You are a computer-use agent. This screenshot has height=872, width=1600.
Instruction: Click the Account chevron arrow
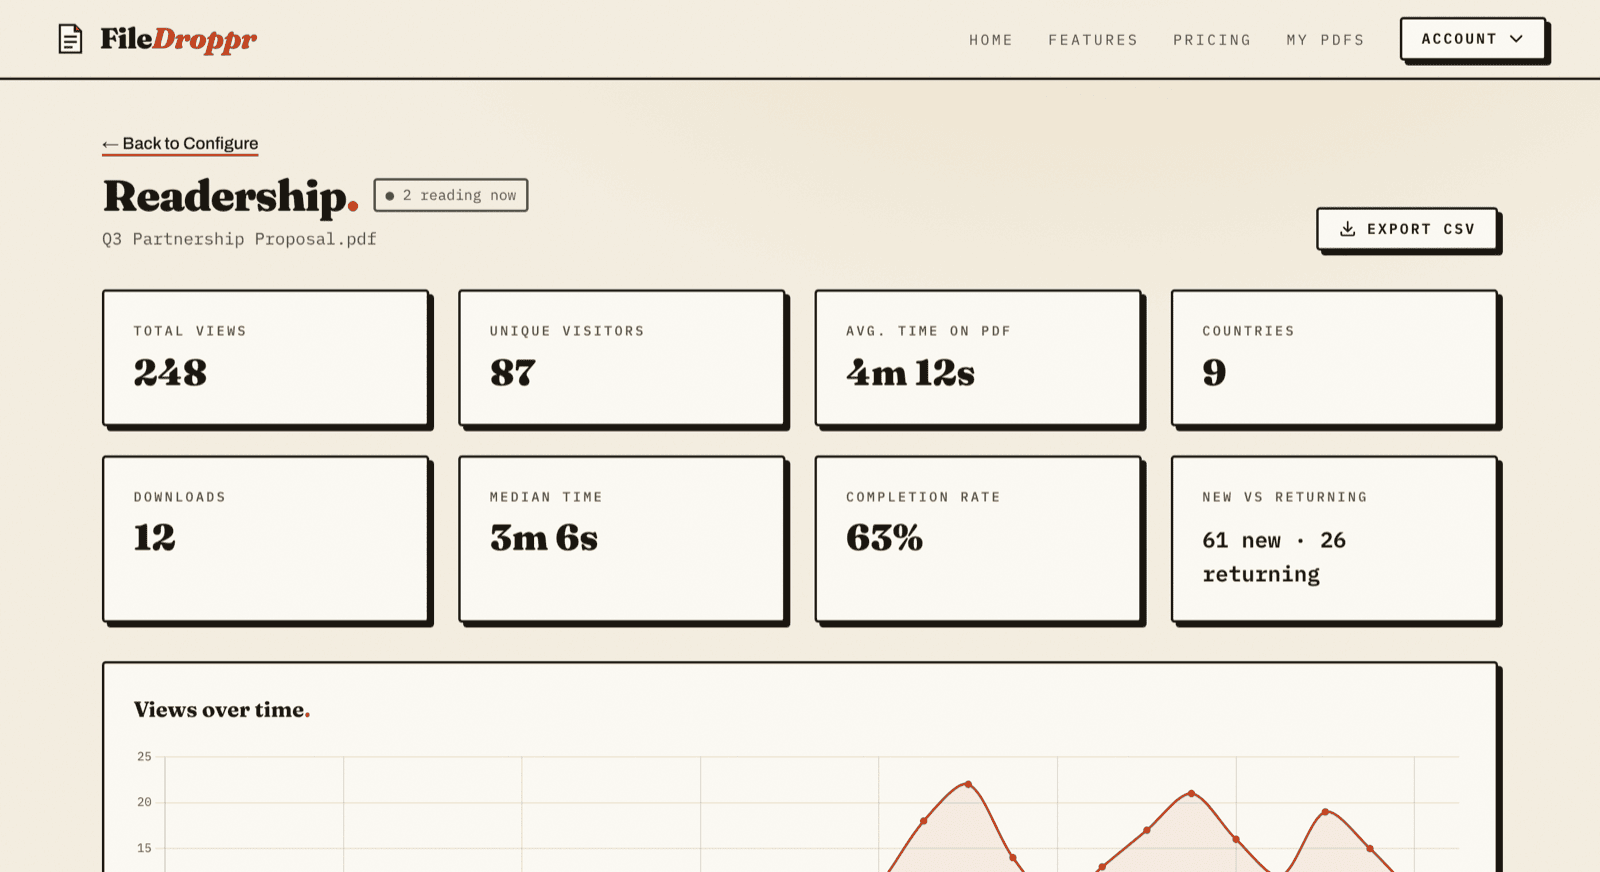1516,39
